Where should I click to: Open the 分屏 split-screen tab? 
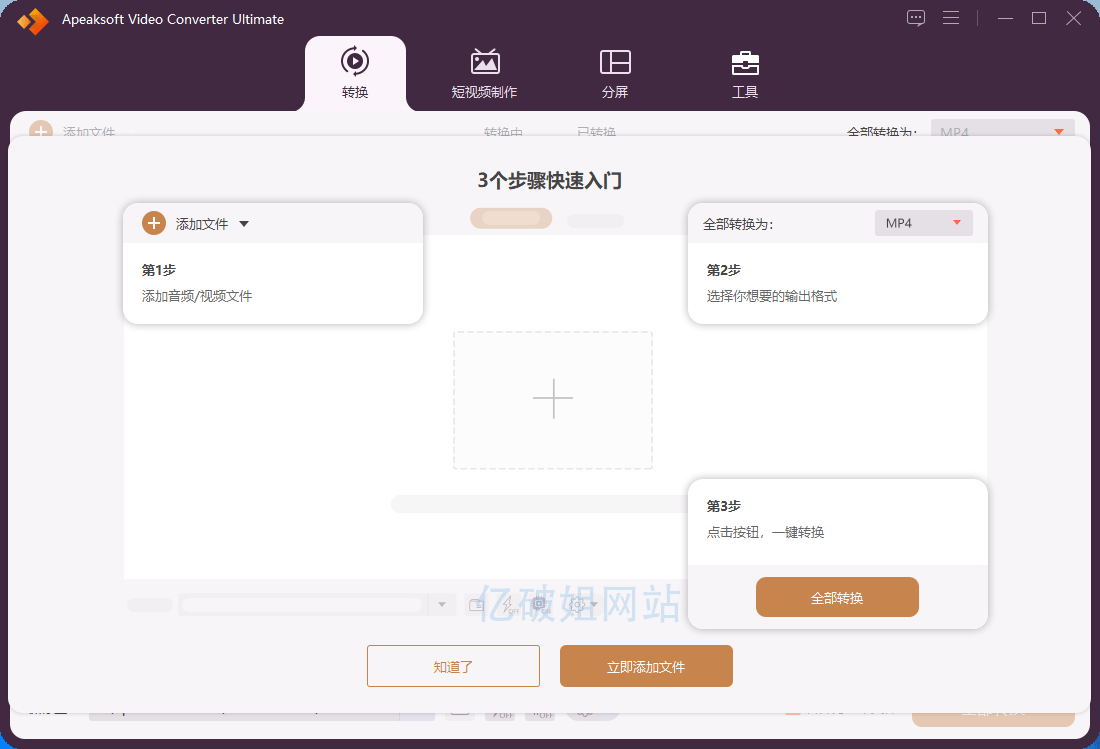pos(615,73)
